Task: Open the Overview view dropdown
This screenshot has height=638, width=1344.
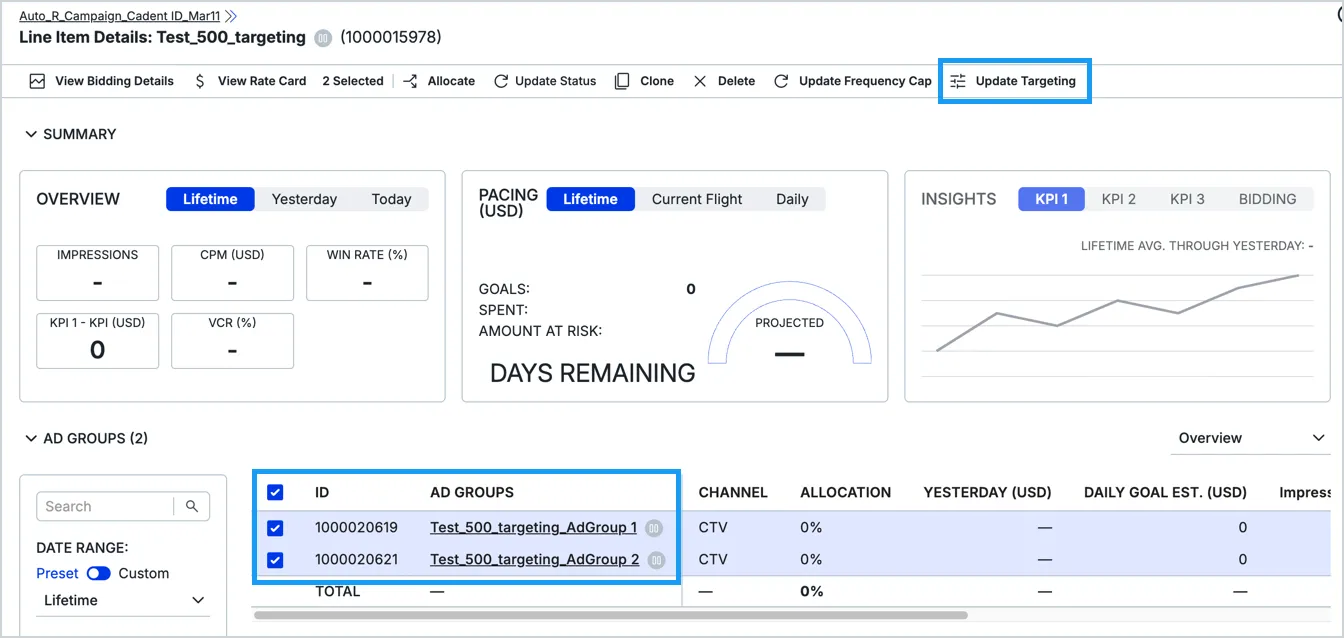Action: pyautogui.click(x=1250, y=438)
